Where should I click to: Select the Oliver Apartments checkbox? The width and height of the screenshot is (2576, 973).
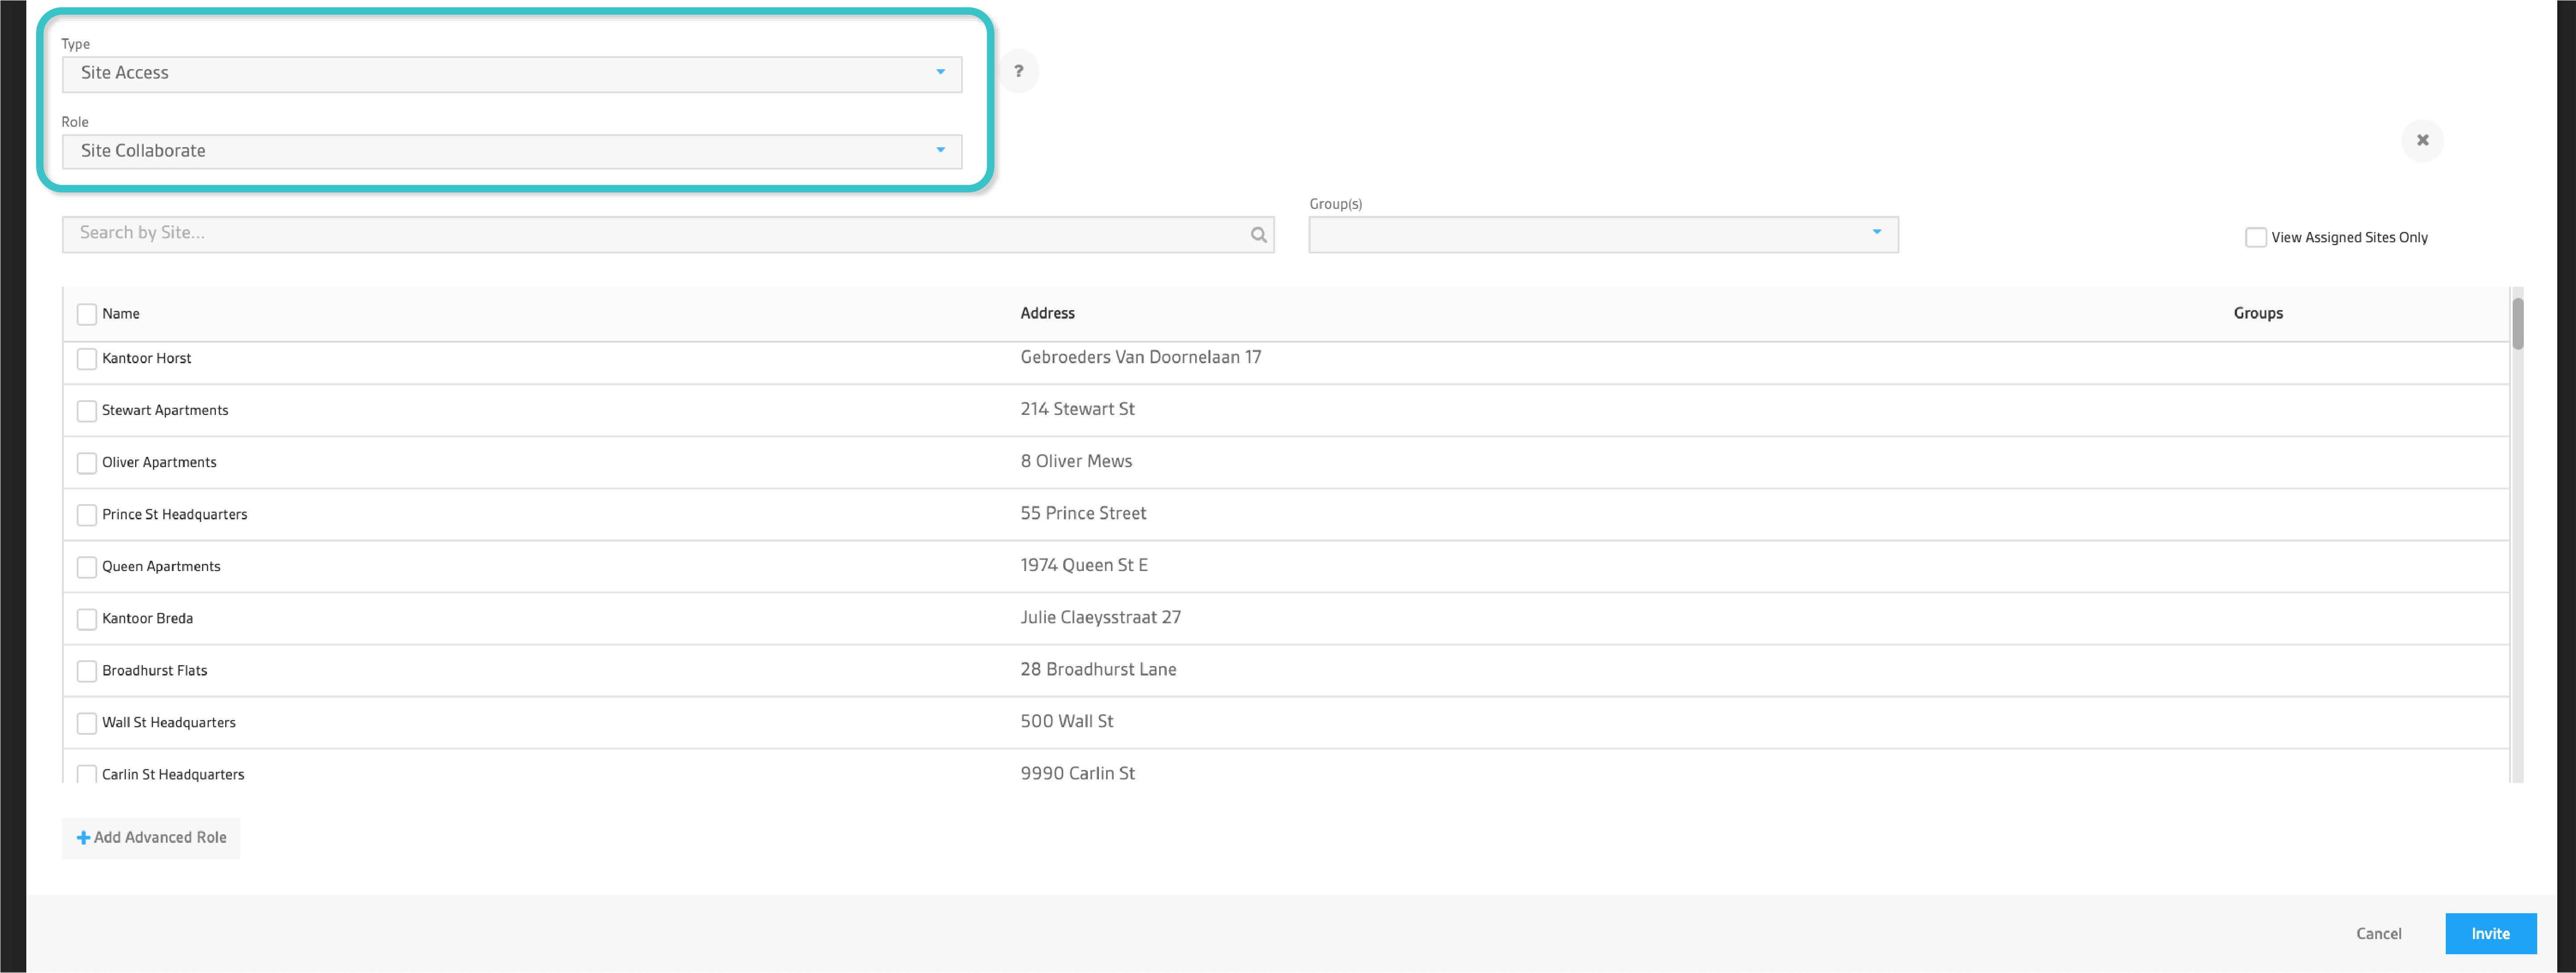(x=87, y=463)
